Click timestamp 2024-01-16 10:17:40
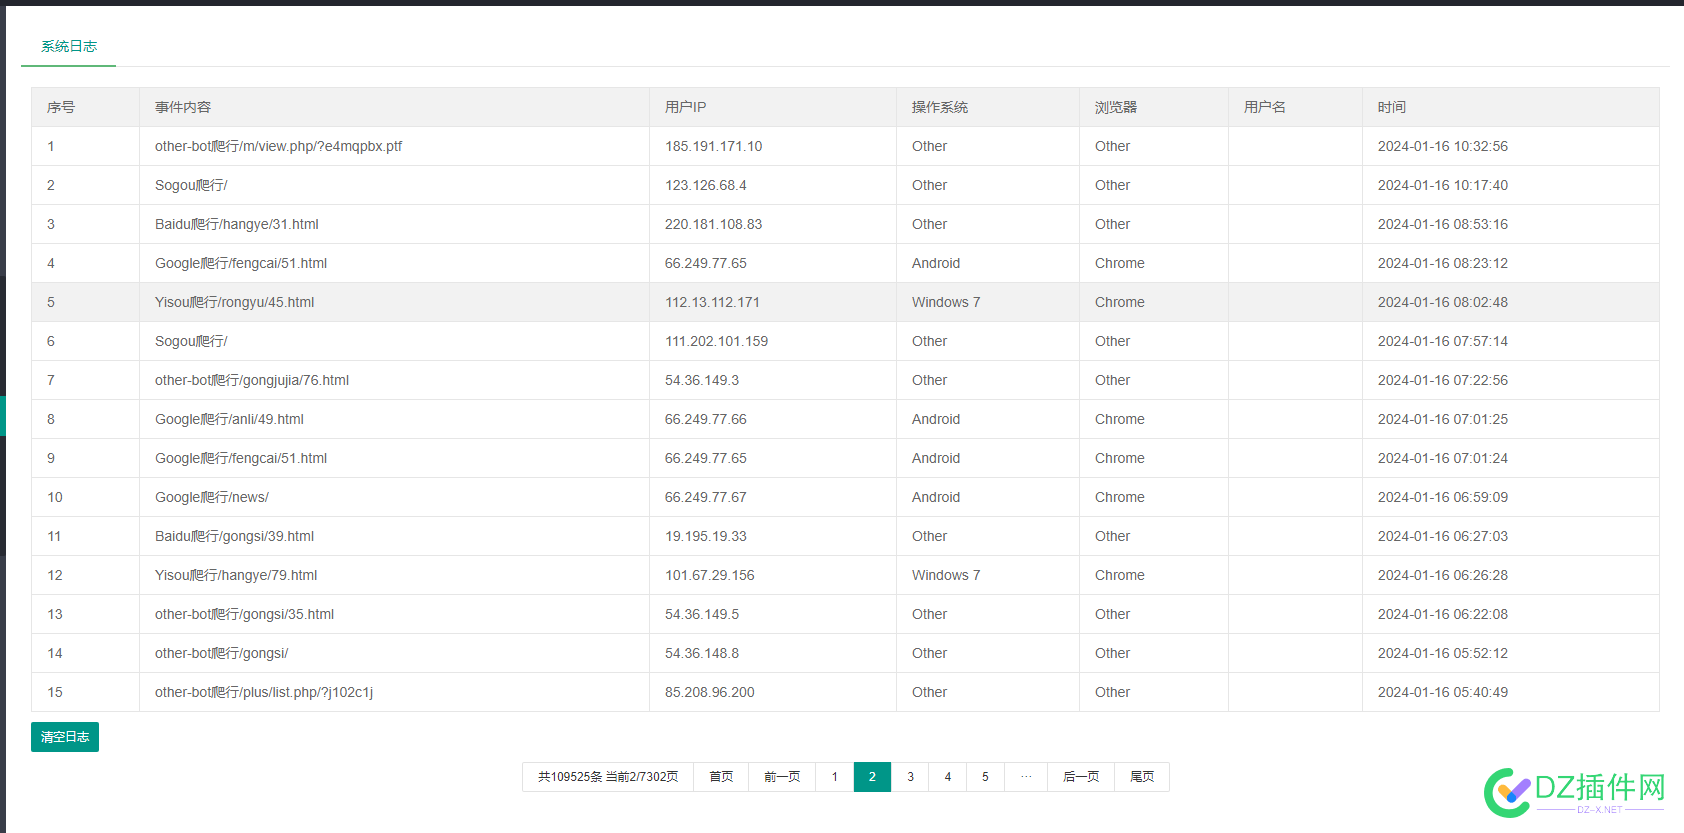The height and width of the screenshot is (833, 1684). pos(1443,185)
